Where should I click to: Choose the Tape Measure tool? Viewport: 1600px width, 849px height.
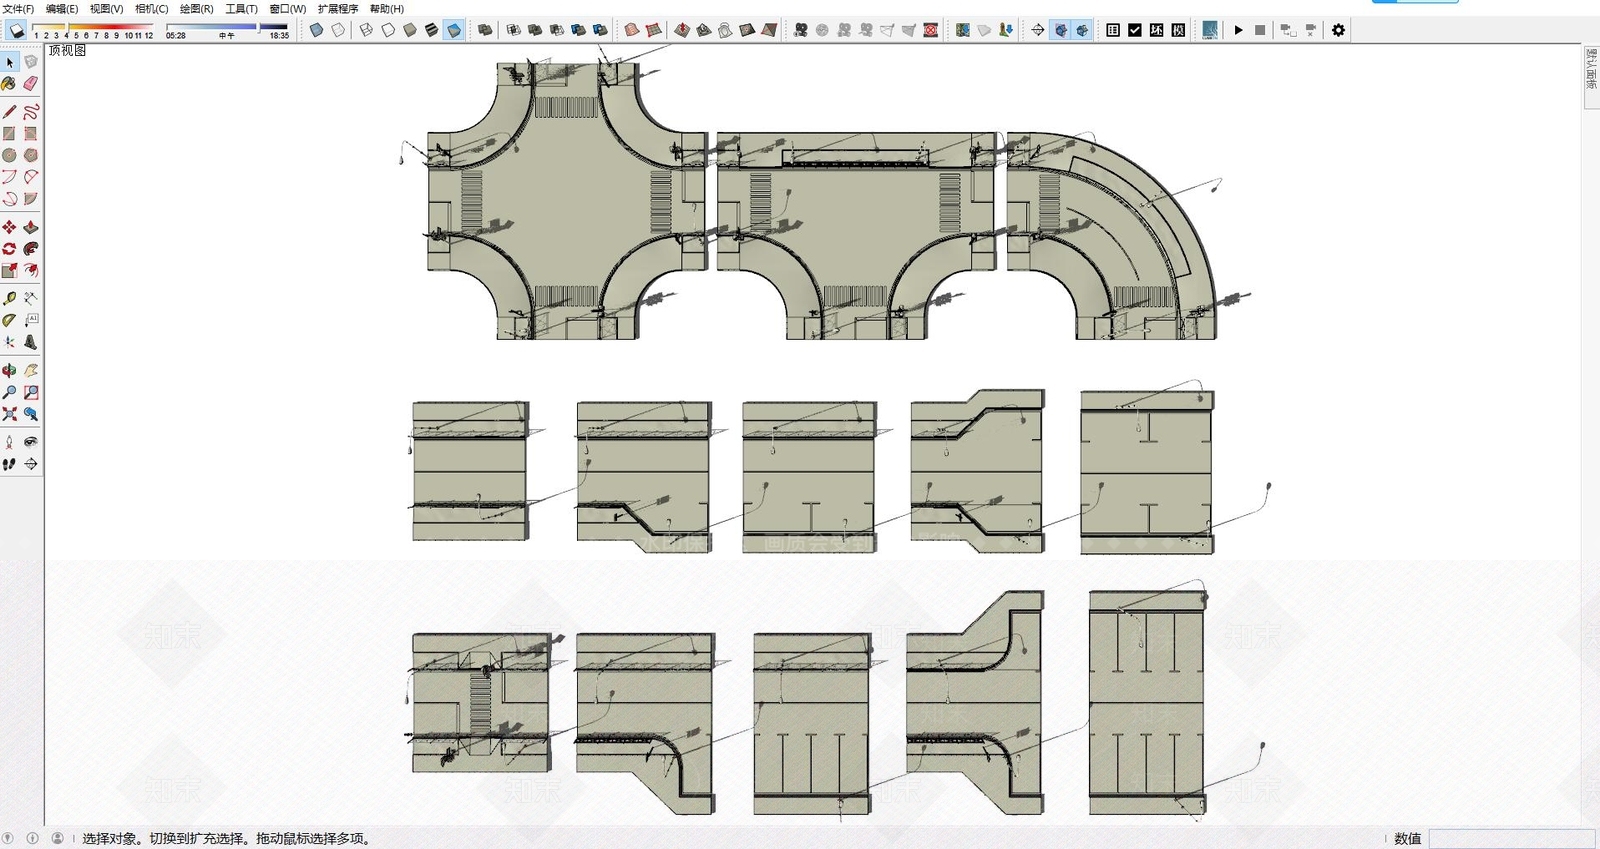tap(9, 298)
